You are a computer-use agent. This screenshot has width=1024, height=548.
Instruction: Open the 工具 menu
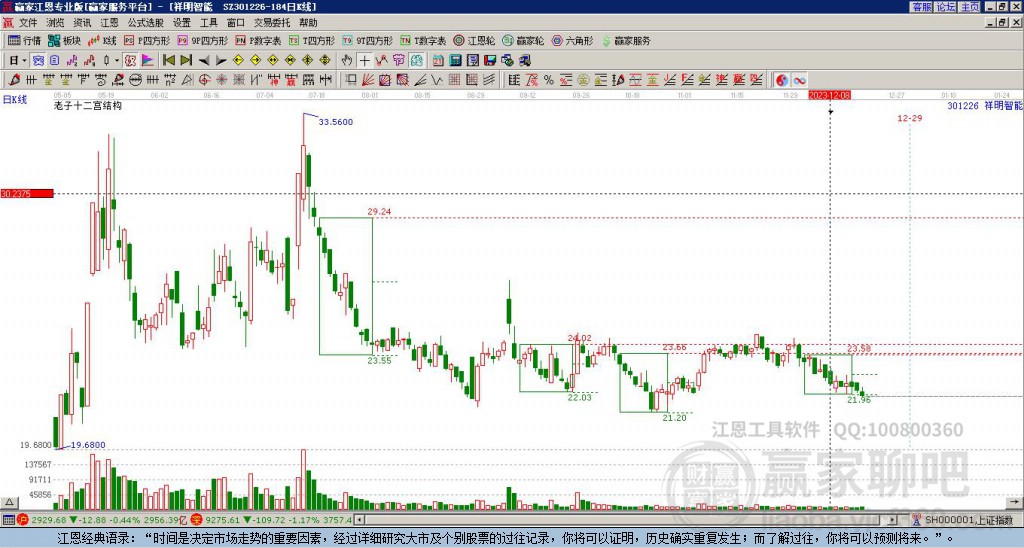(208, 23)
